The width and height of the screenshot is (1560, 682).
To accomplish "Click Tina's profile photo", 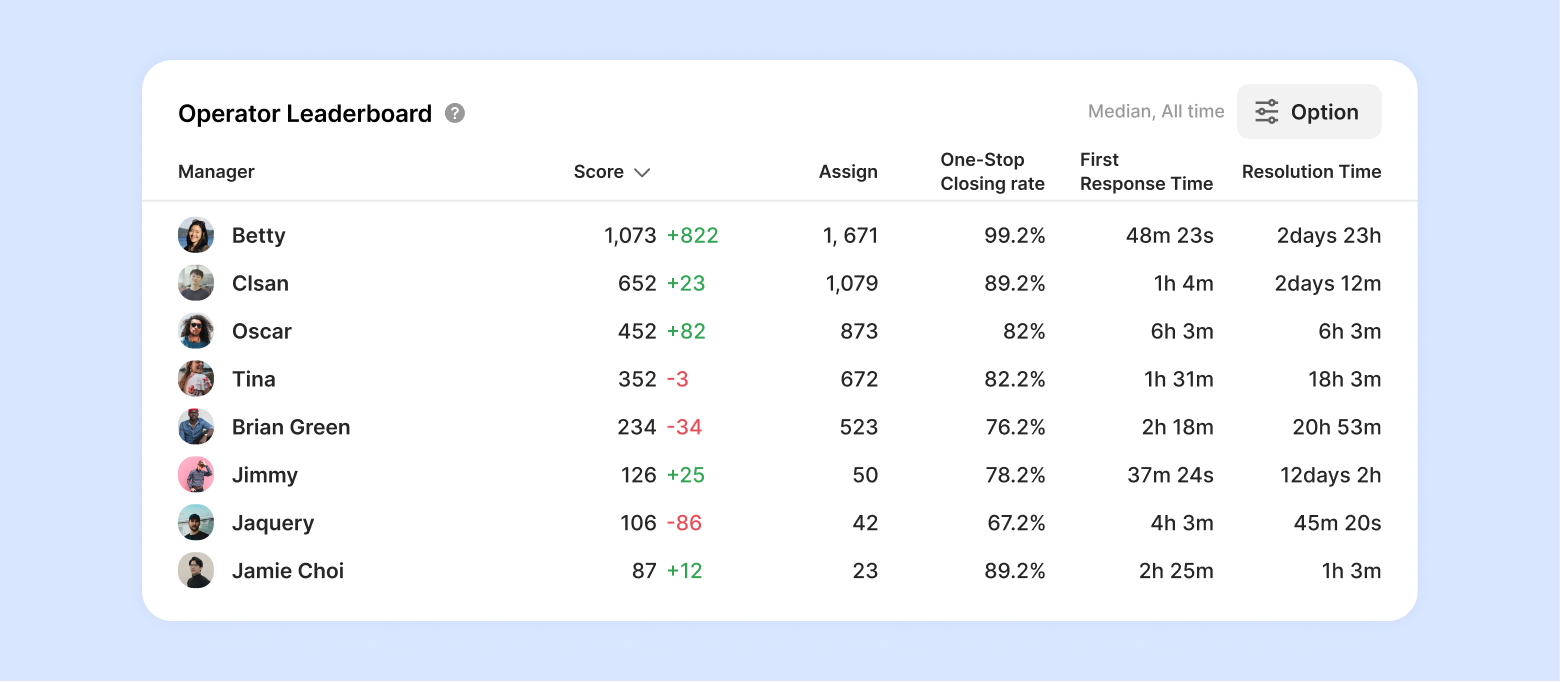I will tap(196, 379).
